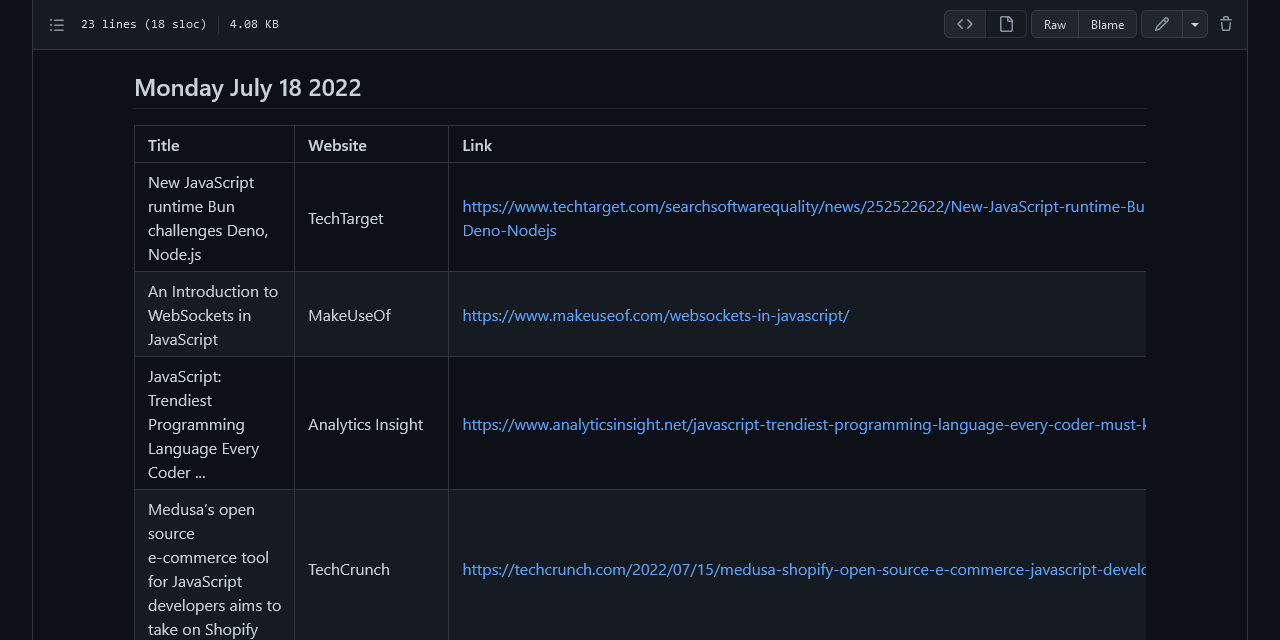Image resolution: width=1280 pixels, height=640 pixels.
Task: Open the TechCrunch Medusa article link
Action: pyautogui.click(x=800, y=569)
